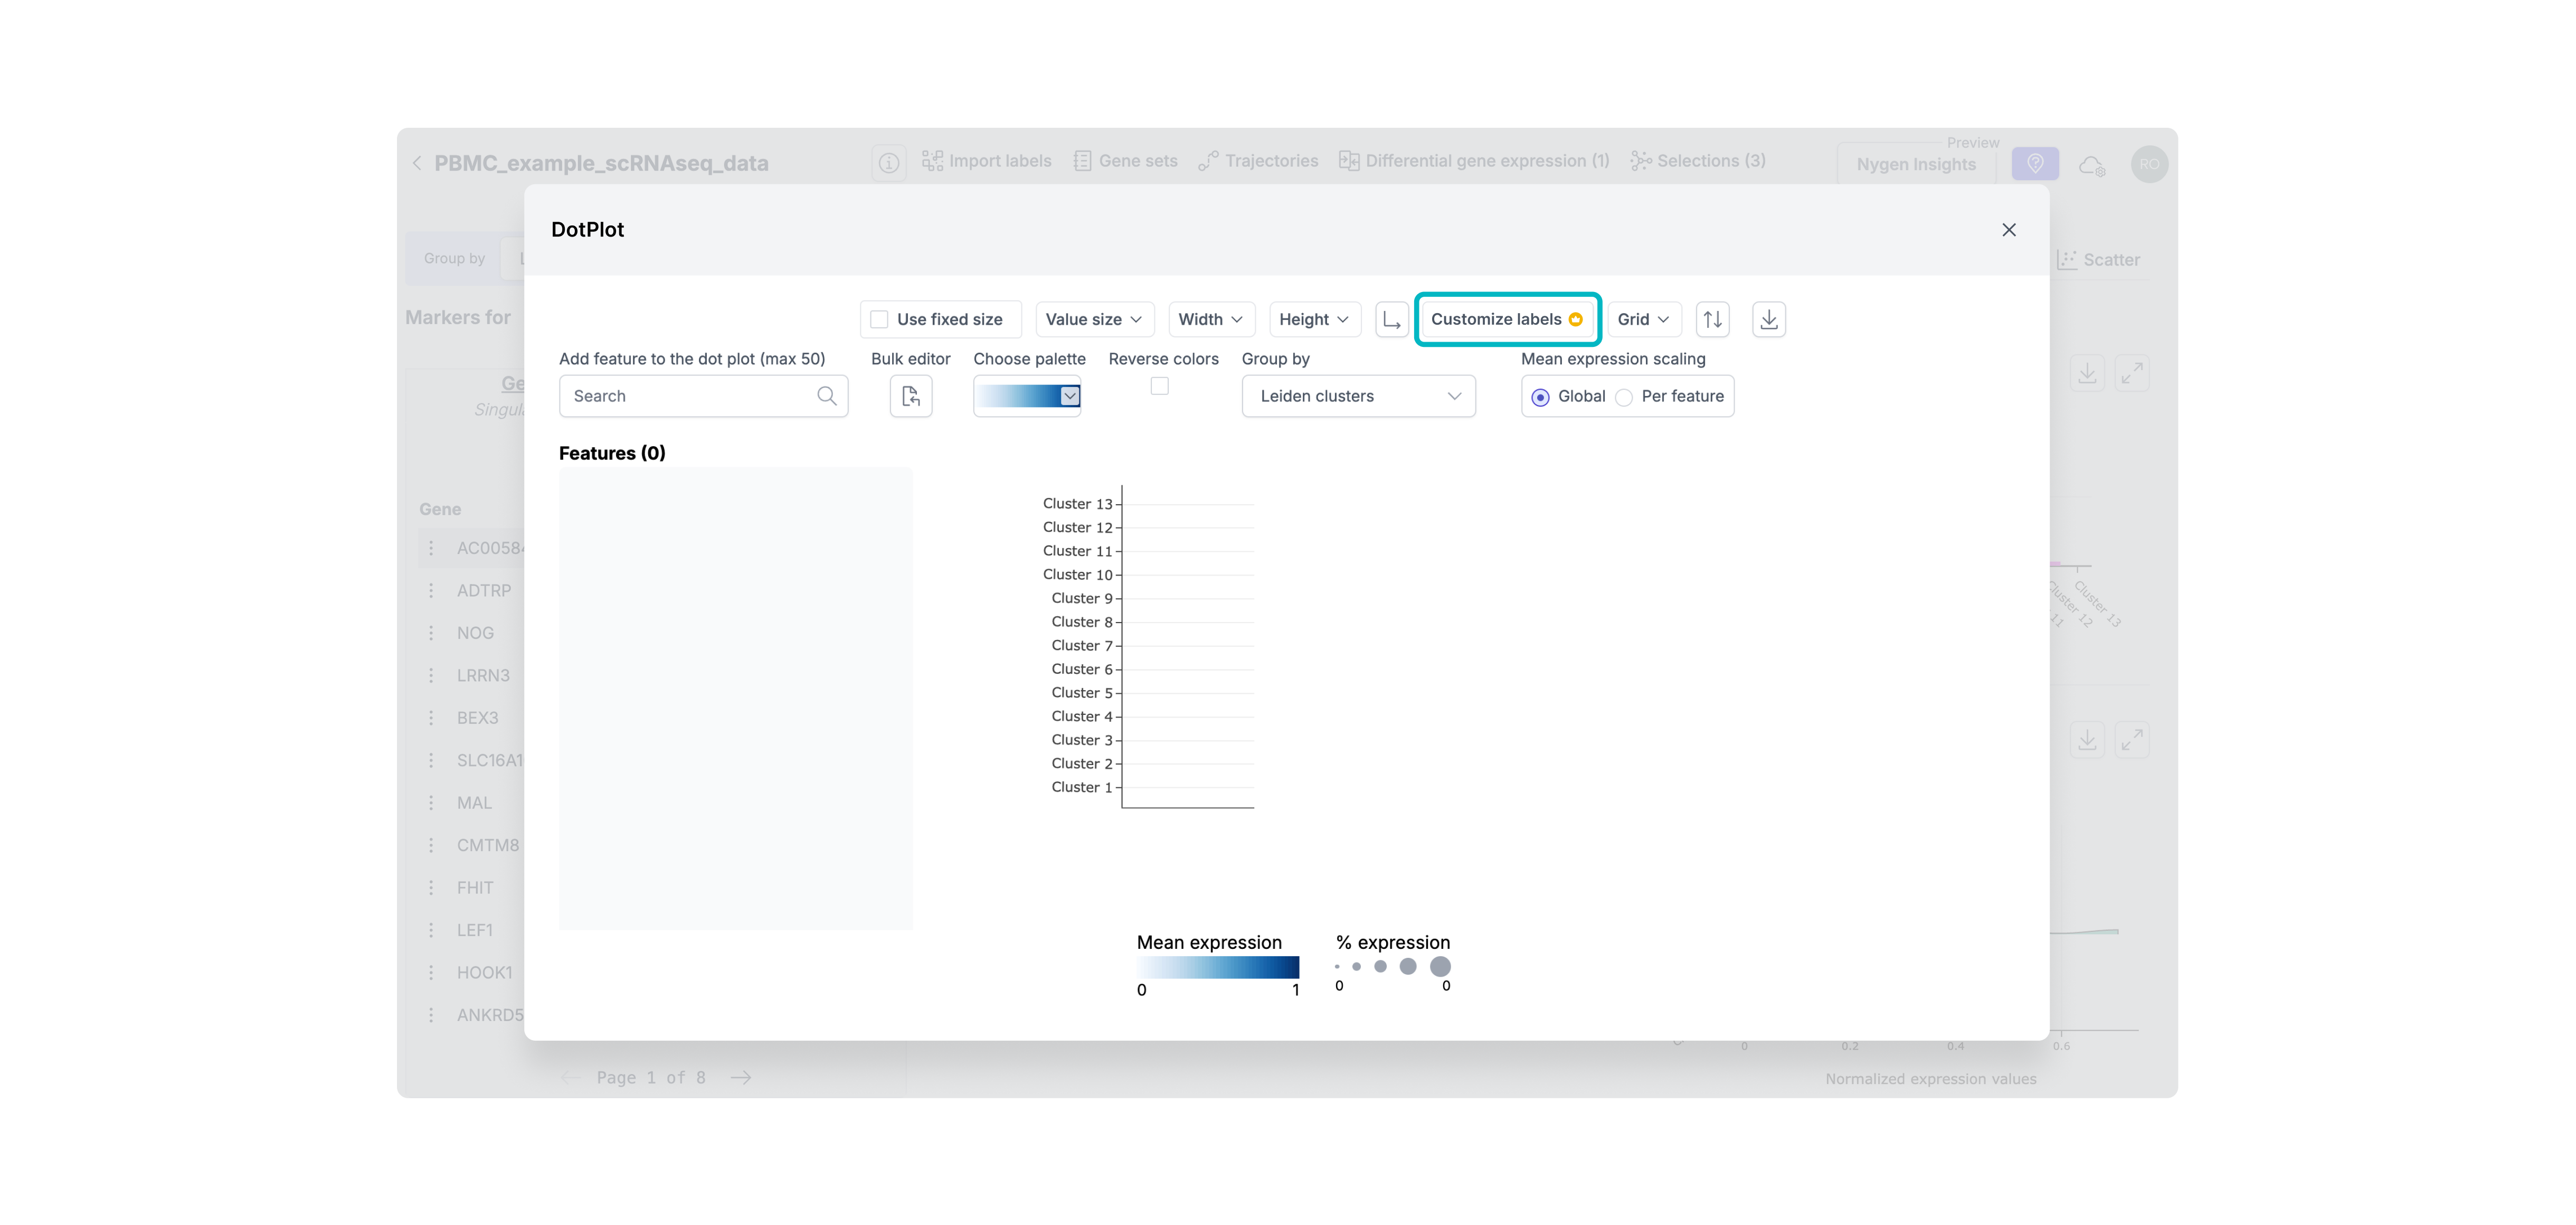Click the Bulk editor paste icon
The width and height of the screenshot is (2576, 1225).
point(910,396)
